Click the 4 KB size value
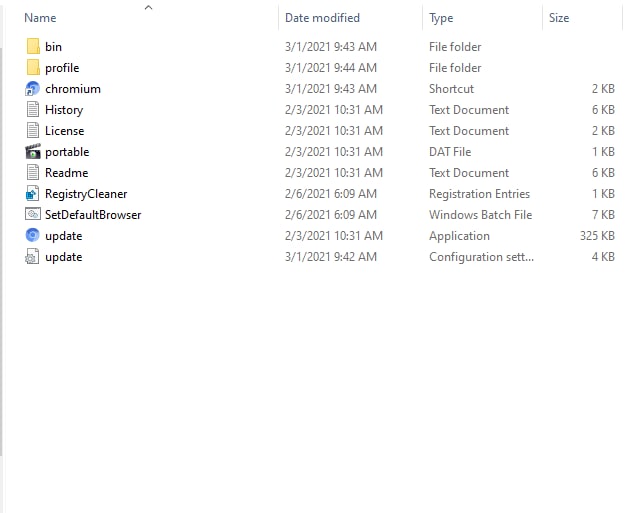Screen dimensions: 628x513 (603, 257)
